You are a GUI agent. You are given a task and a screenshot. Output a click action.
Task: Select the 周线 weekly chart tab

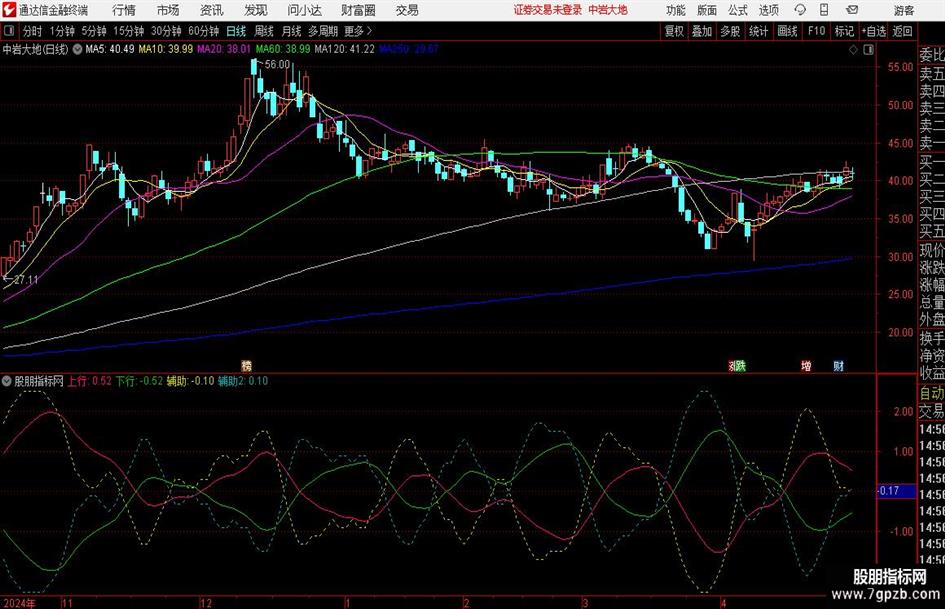coord(264,31)
